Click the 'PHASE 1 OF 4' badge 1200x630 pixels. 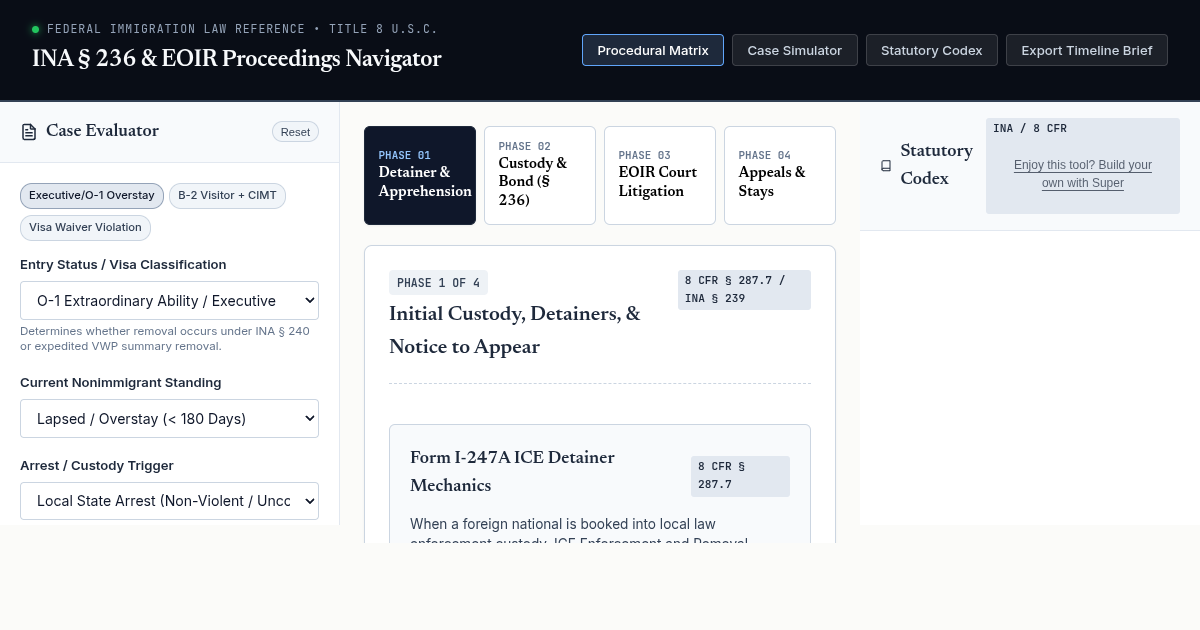[438, 283]
